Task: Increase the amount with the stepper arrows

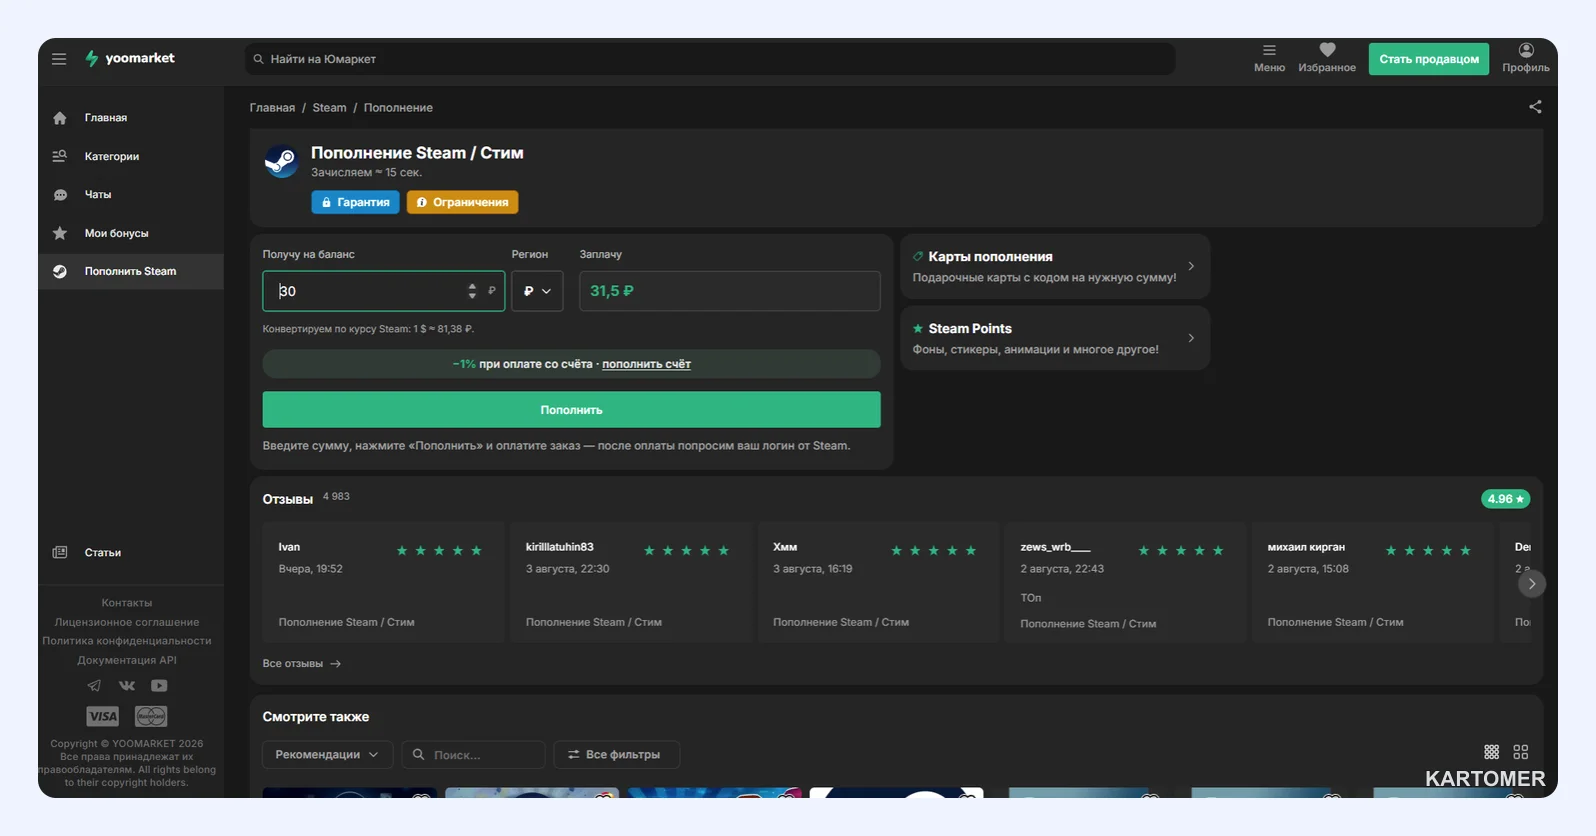Action: pyautogui.click(x=472, y=286)
